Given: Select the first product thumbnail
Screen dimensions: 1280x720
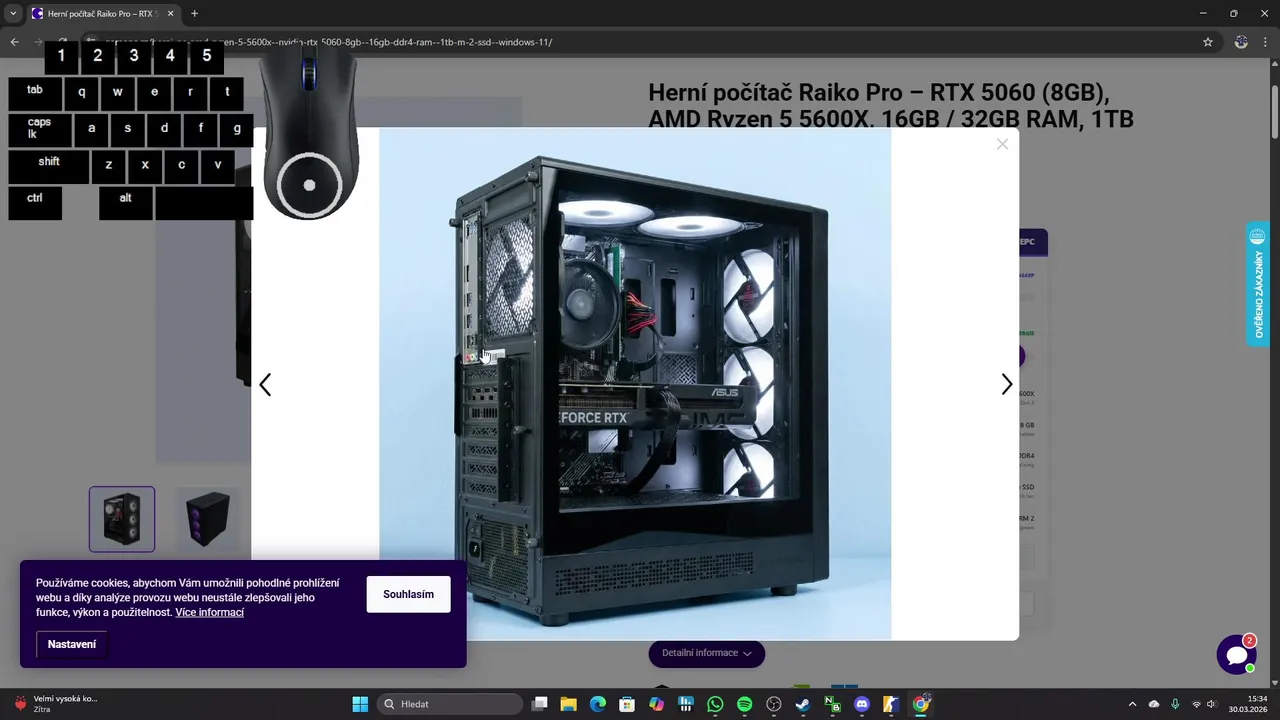Looking at the screenshot, I should point(122,519).
